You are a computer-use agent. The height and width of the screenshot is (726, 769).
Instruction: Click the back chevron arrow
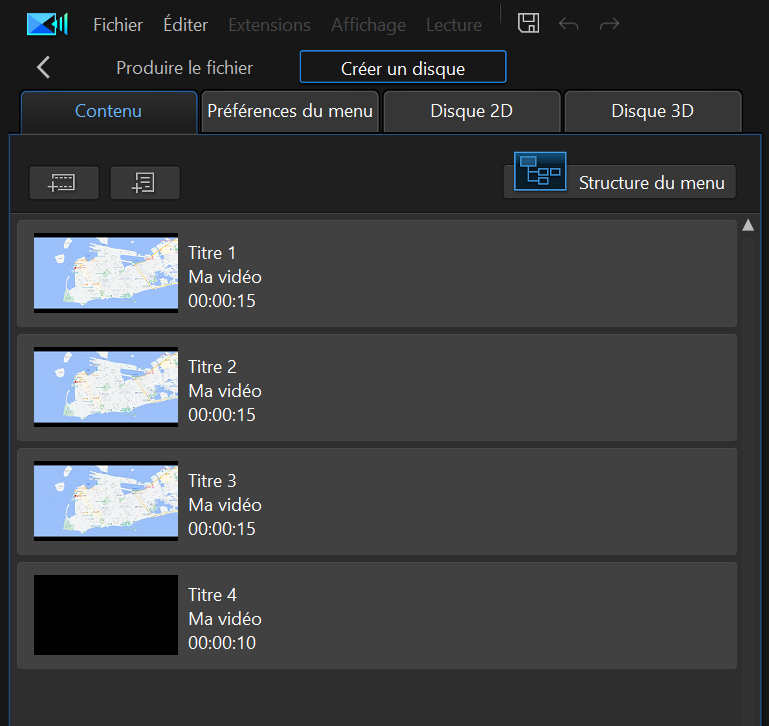point(44,67)
